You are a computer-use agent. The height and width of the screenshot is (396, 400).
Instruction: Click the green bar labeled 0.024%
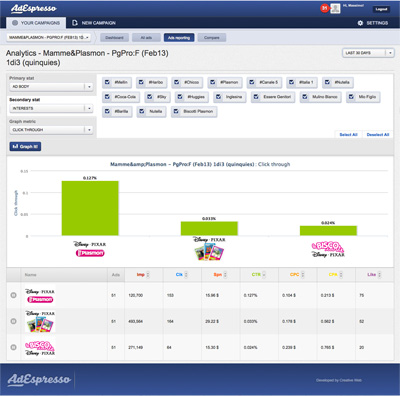[328, 231]
